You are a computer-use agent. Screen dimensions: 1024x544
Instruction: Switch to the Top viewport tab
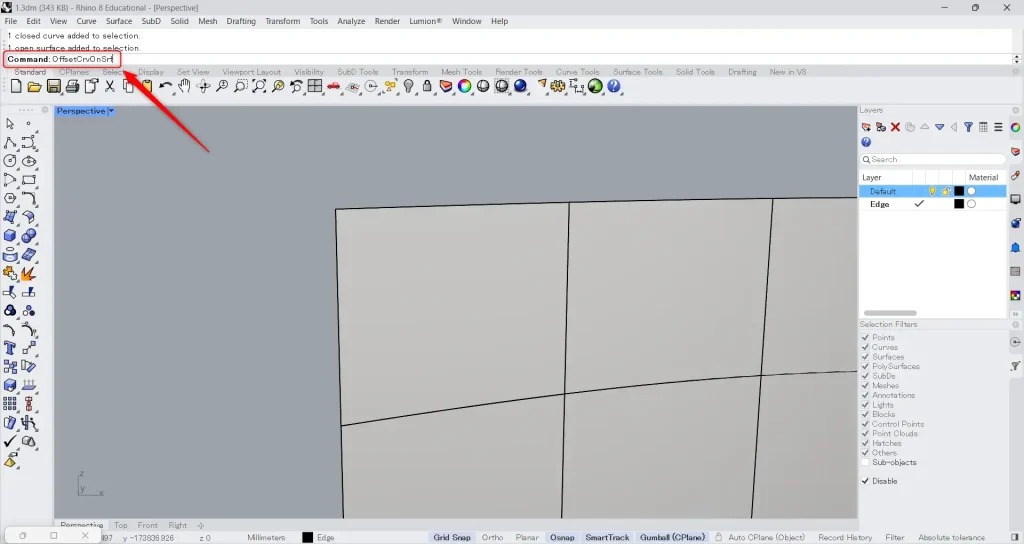(121, 525)
